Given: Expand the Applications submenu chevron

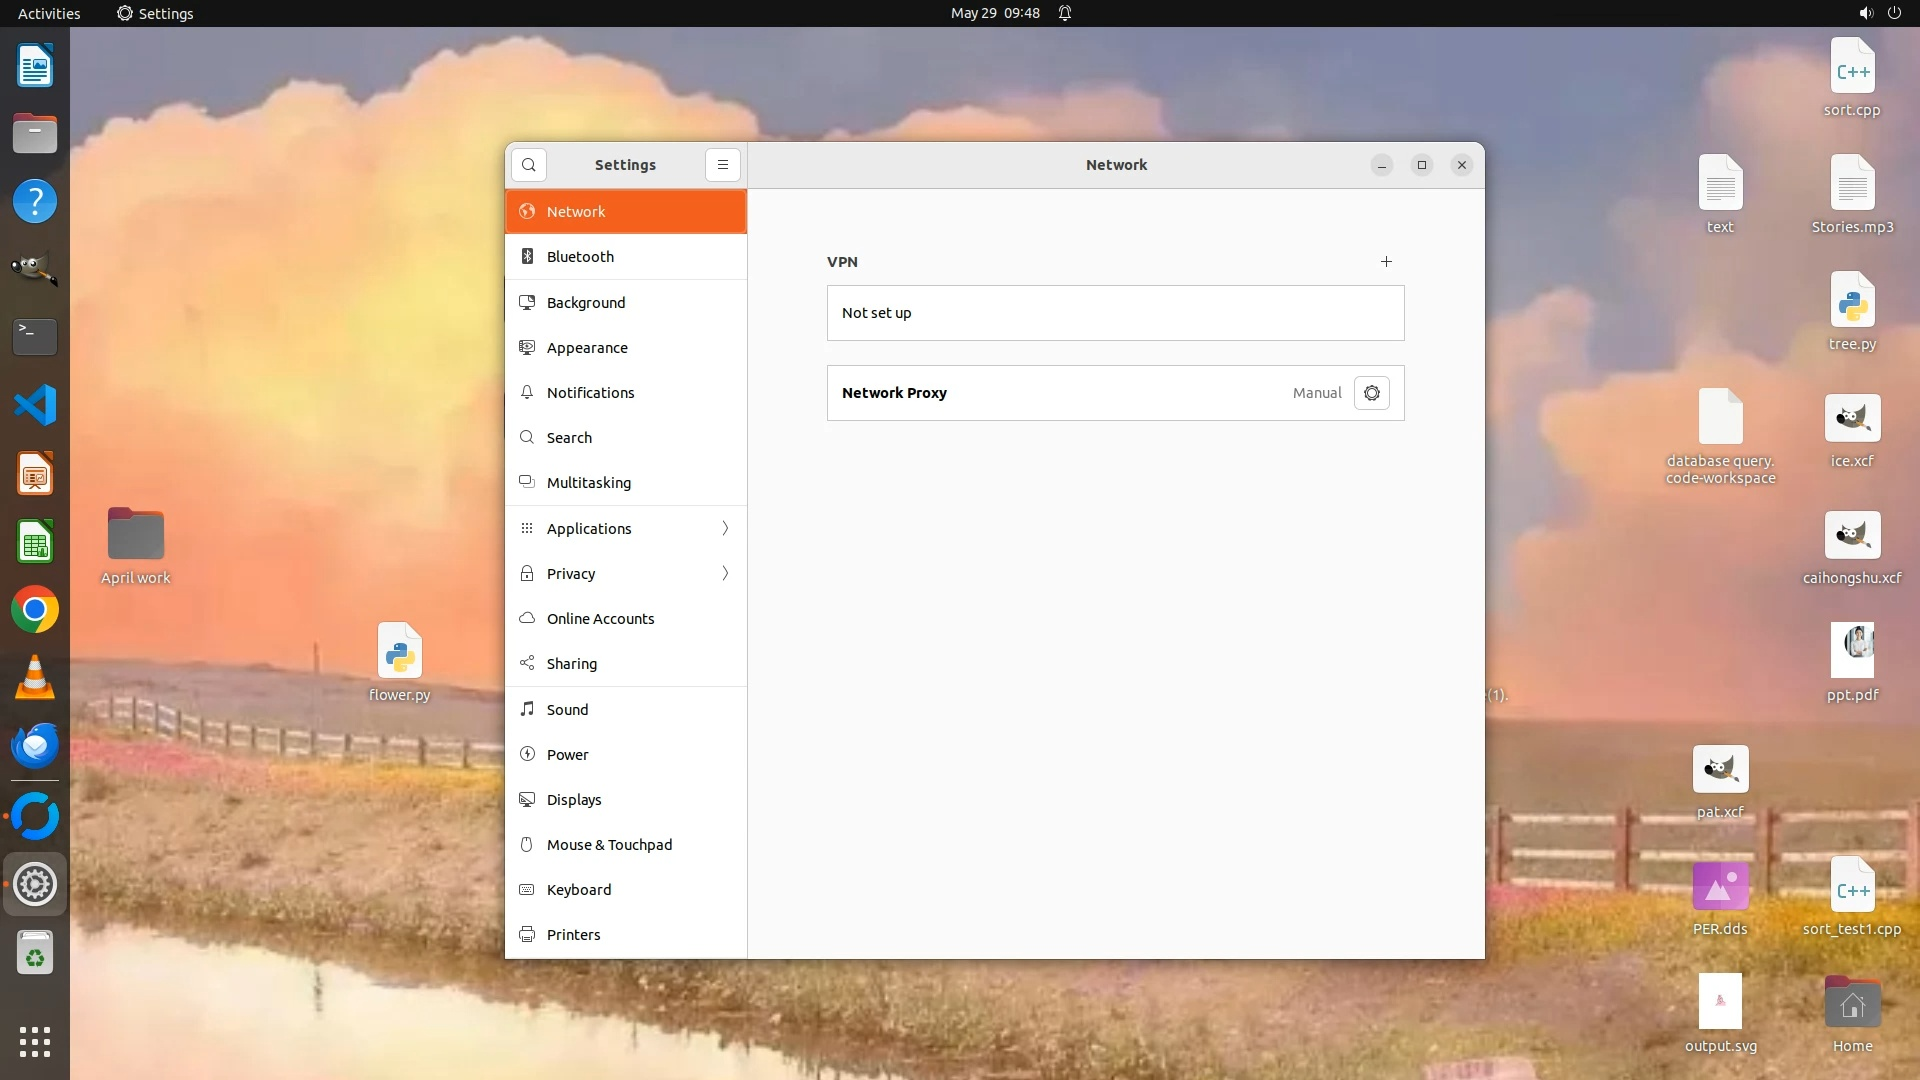Looking at the screenshot, I should tap(725, 528).
